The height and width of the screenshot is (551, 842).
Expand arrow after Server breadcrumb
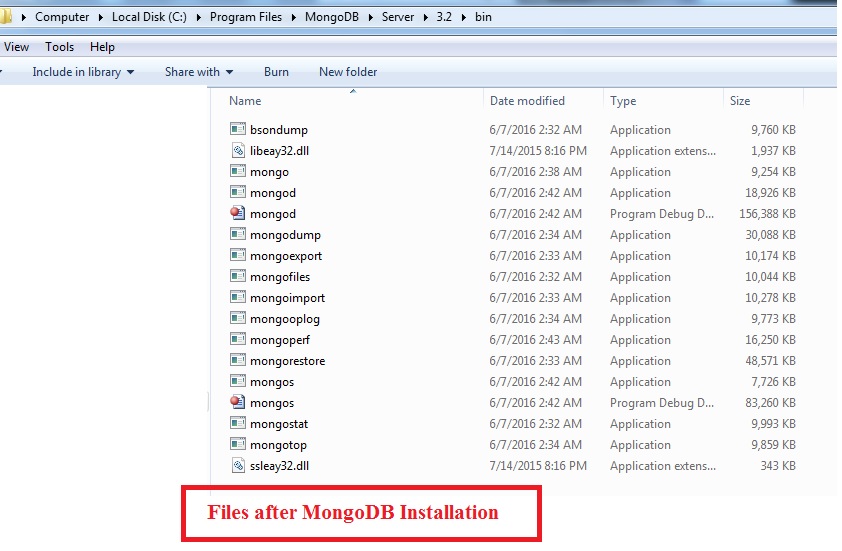coord(425,17)
